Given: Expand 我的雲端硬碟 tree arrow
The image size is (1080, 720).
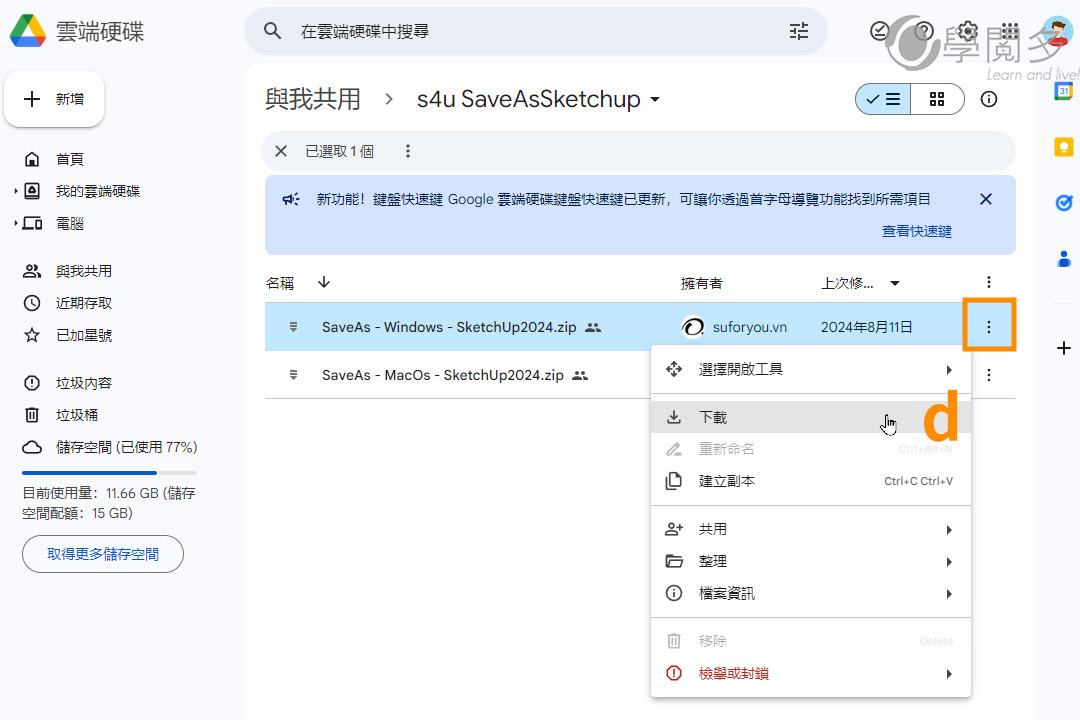Looking at the screenshot, I should 15,192.
